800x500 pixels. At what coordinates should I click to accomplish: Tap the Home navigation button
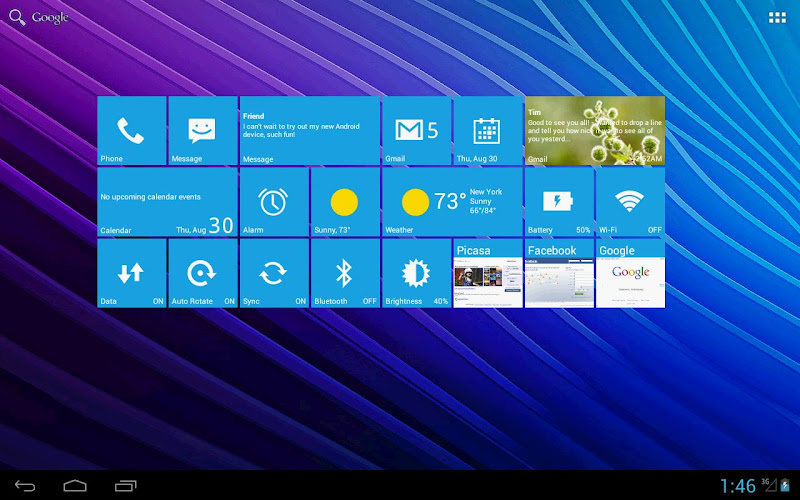pyautogui.click(x=75, y=486)
